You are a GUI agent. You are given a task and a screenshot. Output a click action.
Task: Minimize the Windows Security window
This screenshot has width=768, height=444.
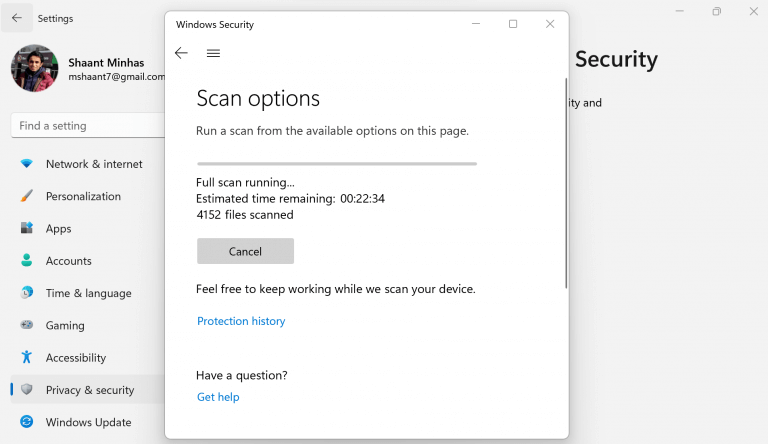(x=476, y=24)
